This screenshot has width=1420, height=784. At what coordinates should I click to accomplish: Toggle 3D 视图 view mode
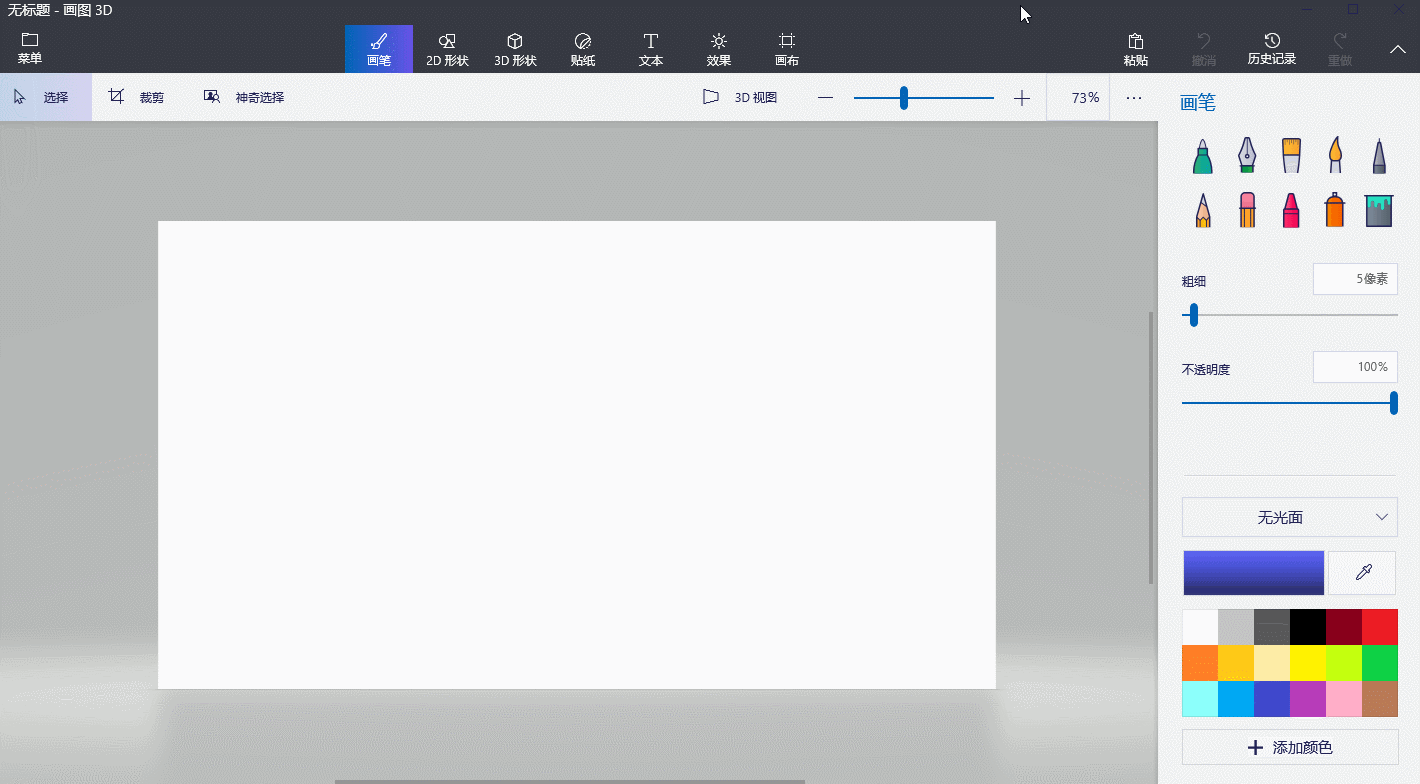click(740, 98)
